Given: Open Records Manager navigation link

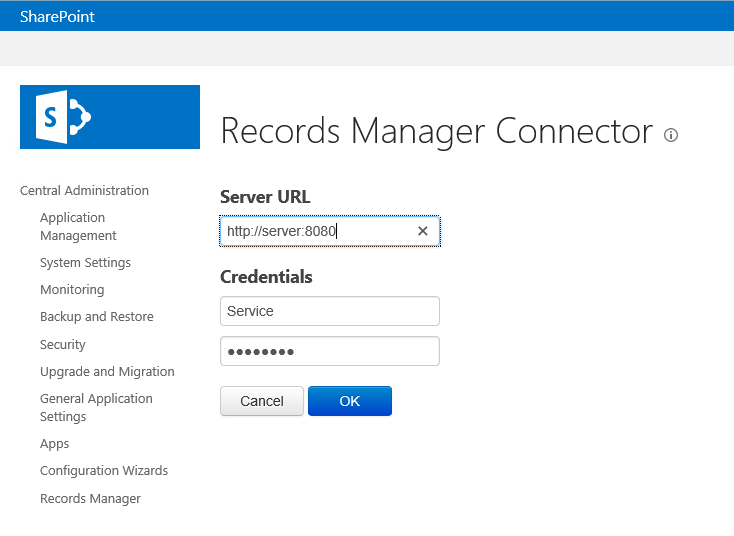Looking at the screenshot, I should click(90, 499).
